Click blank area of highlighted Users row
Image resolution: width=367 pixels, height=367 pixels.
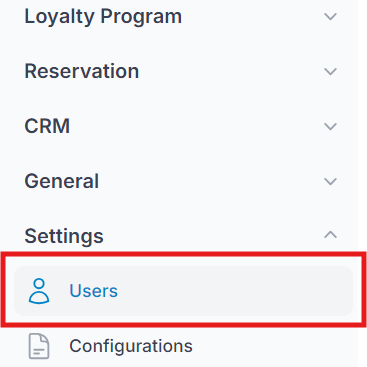(x=233, y=291)
